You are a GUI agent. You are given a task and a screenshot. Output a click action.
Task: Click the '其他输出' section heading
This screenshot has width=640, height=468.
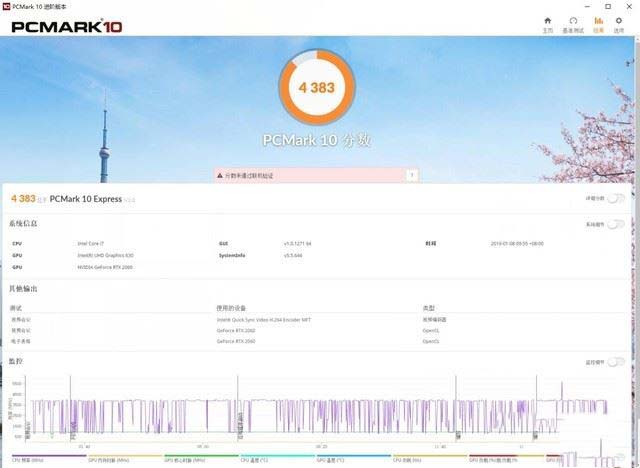pyautogui.click(x=23, y=288)
